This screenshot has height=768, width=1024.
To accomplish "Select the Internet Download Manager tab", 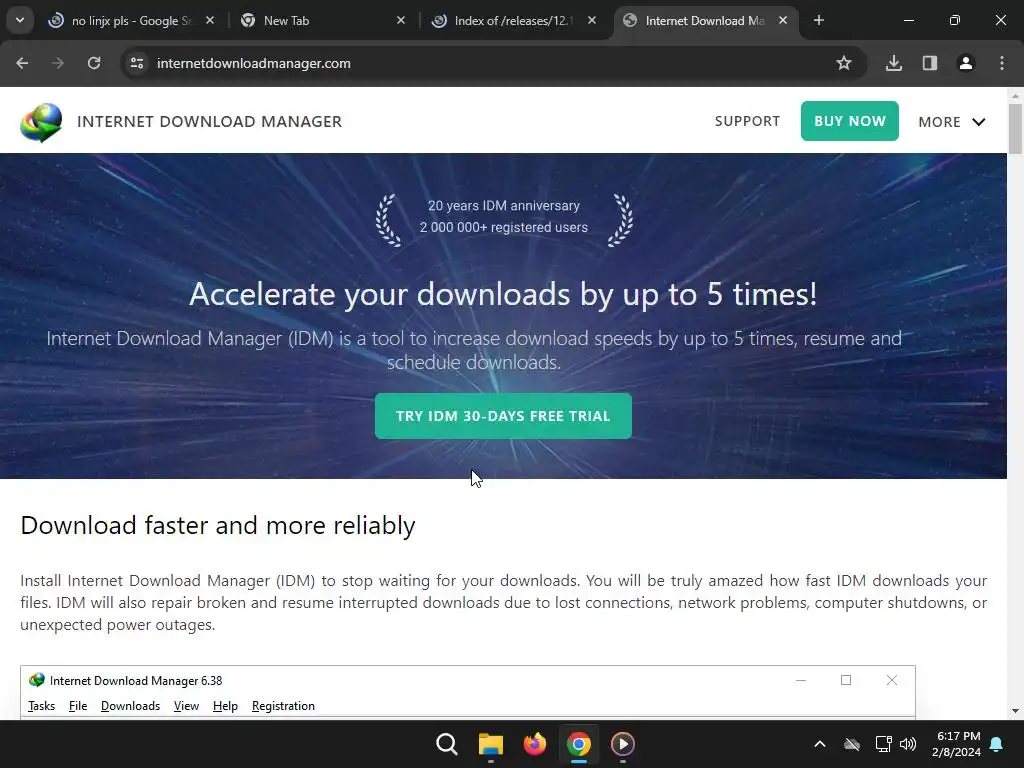I will 705,21.
